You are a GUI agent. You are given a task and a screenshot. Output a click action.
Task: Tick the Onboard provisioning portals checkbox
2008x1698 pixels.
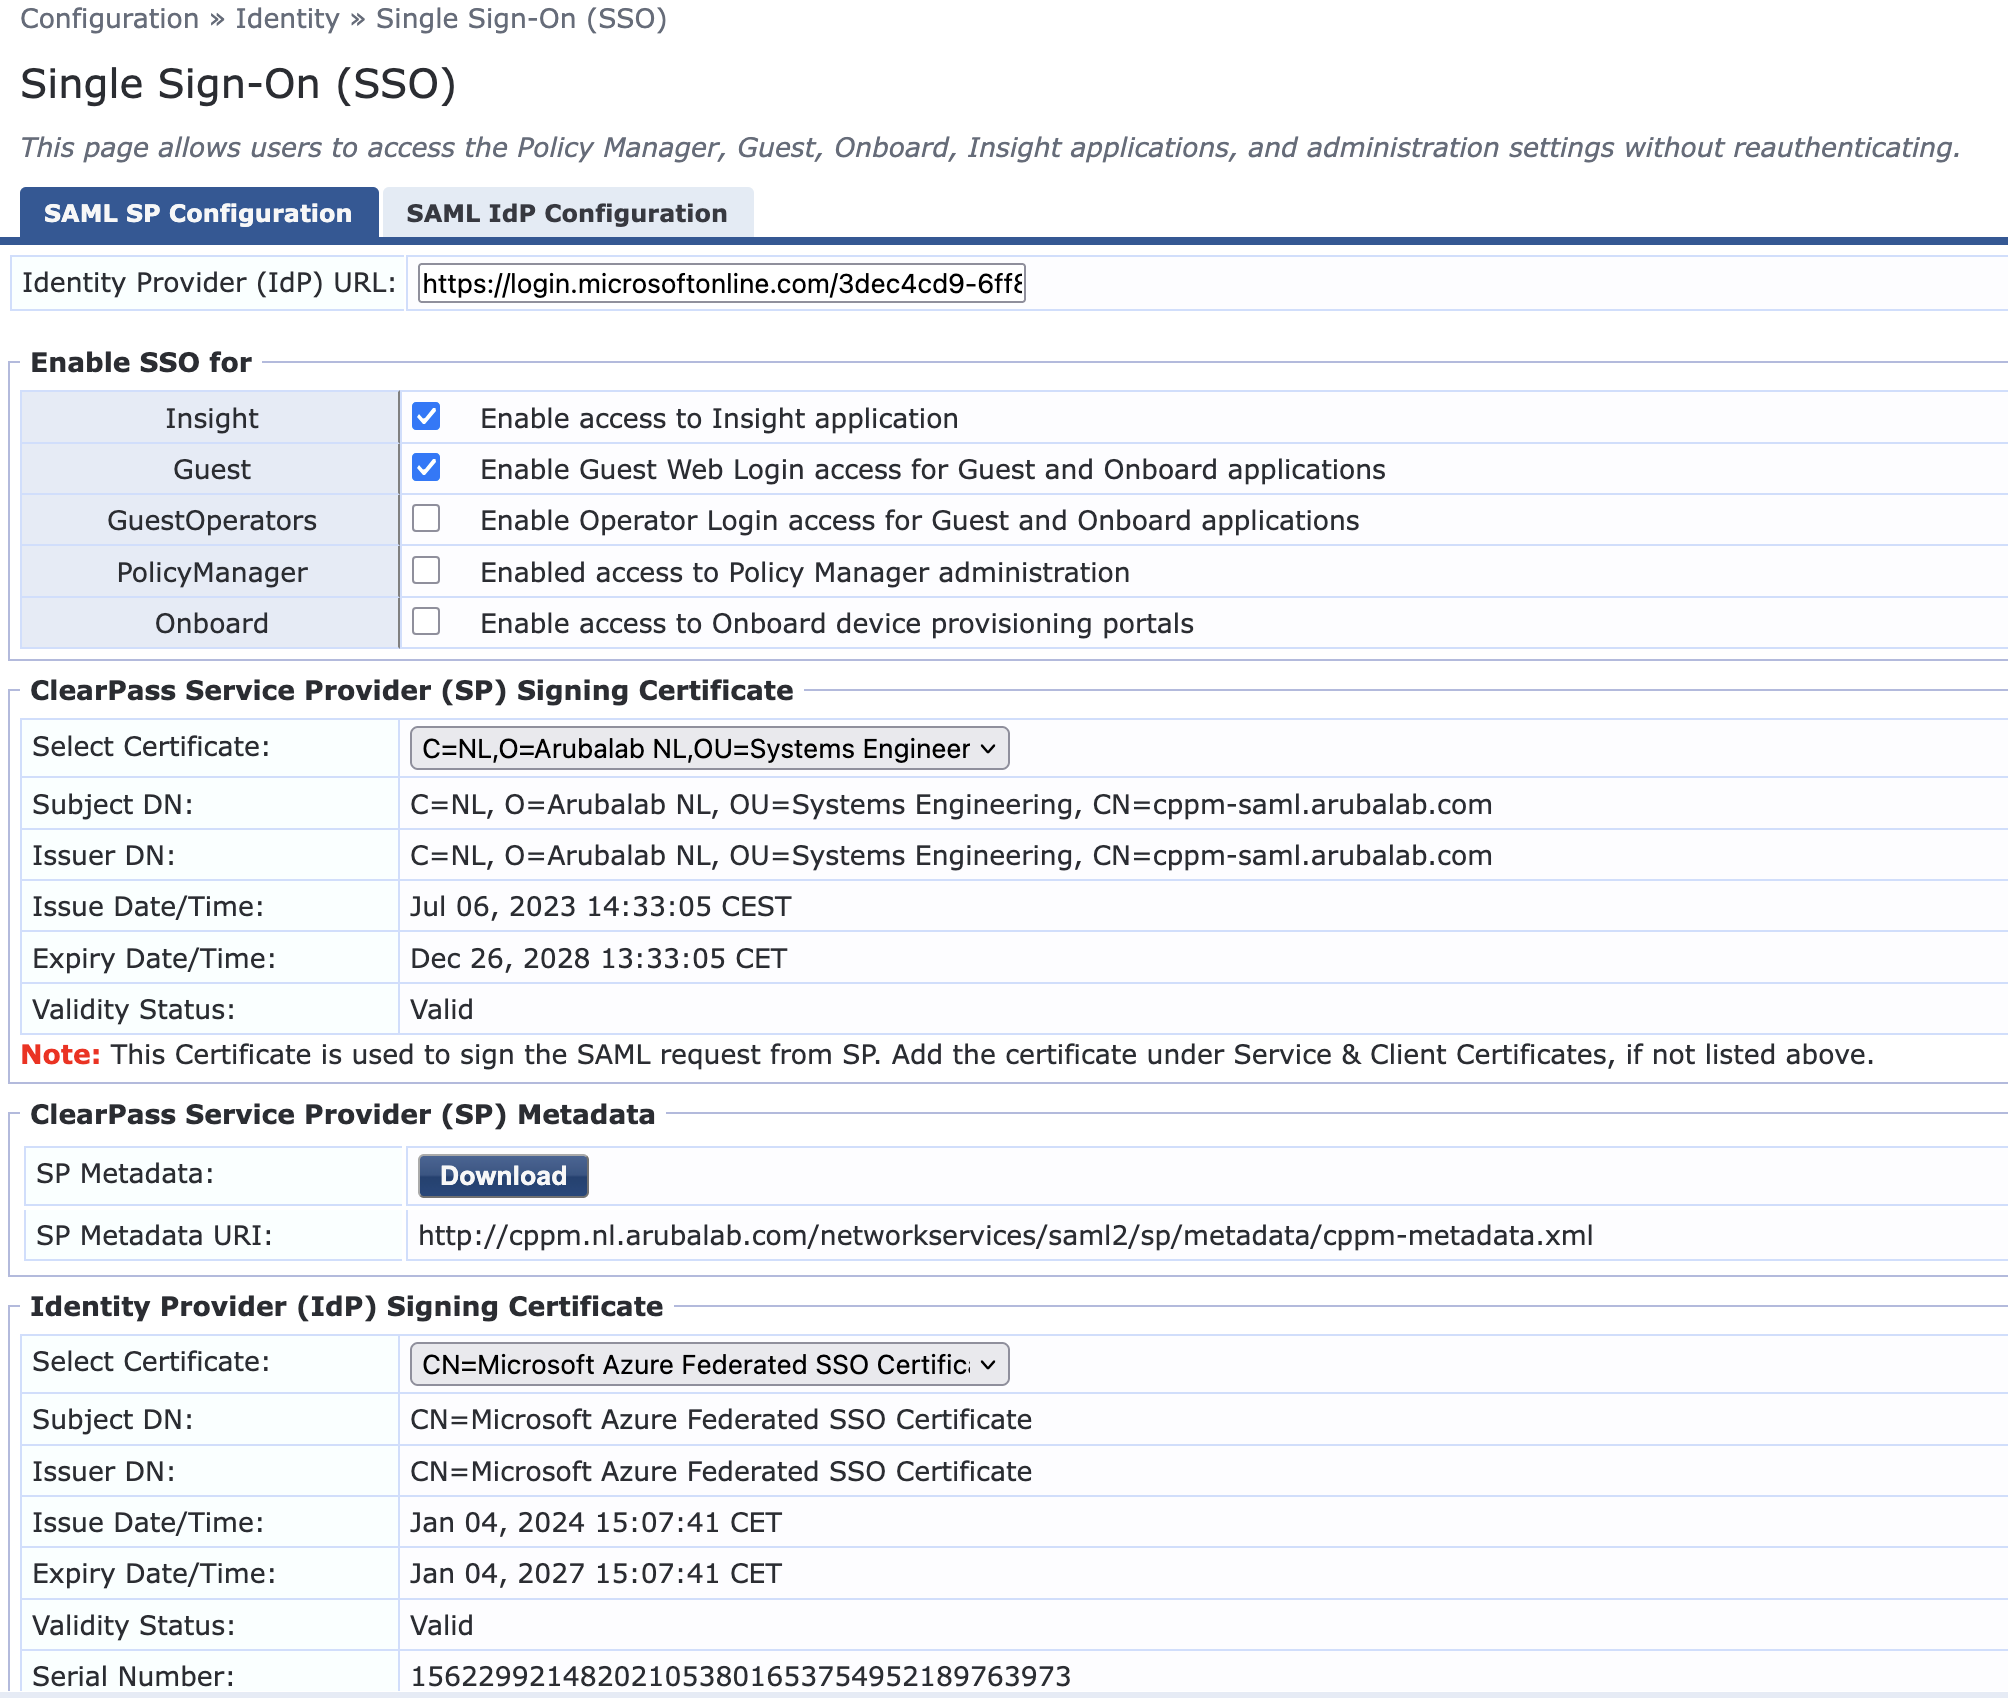426,621
